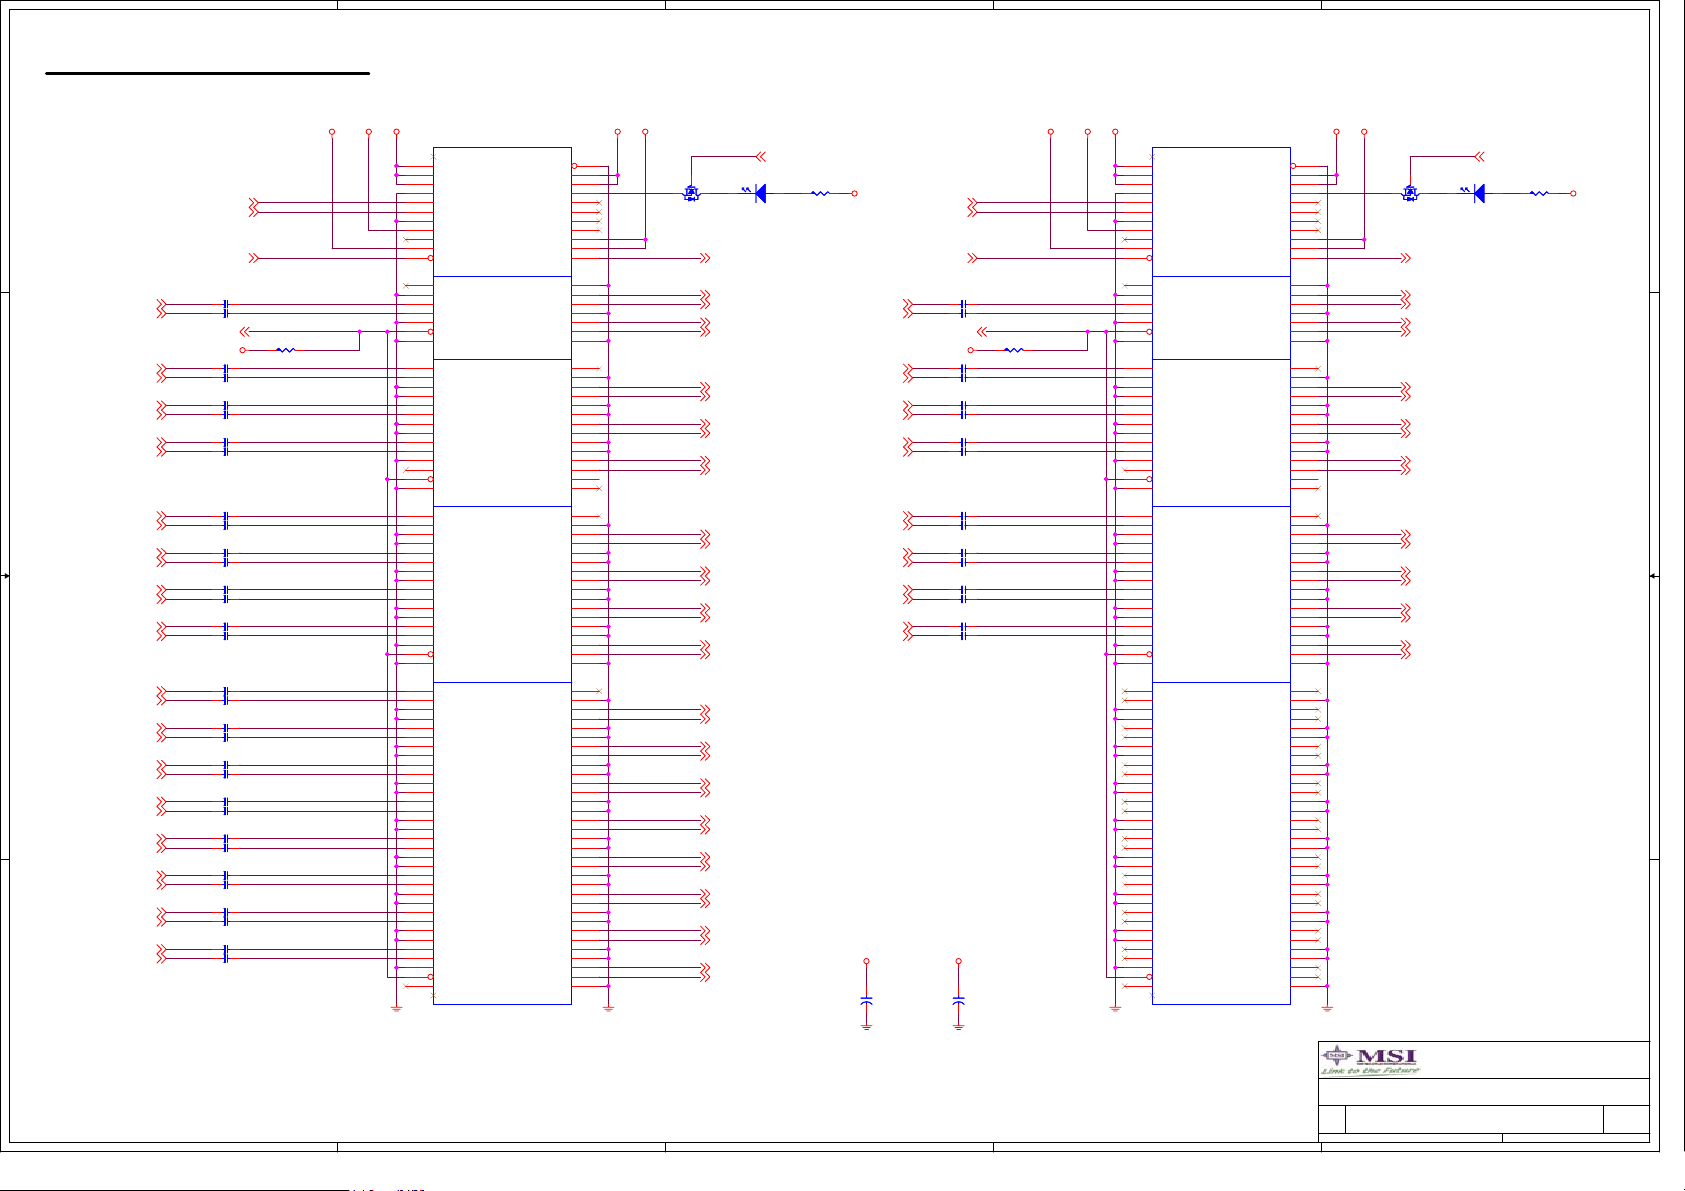
Task: Select the LED diode symbol in the right circuit
Action: point(1479,193)
